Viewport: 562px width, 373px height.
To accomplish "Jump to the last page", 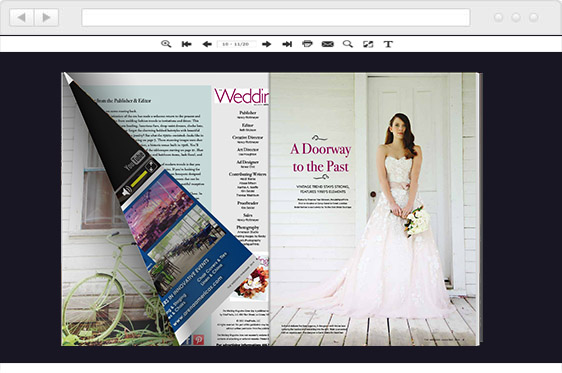I will pyautogui.click(x=287, y=44).
